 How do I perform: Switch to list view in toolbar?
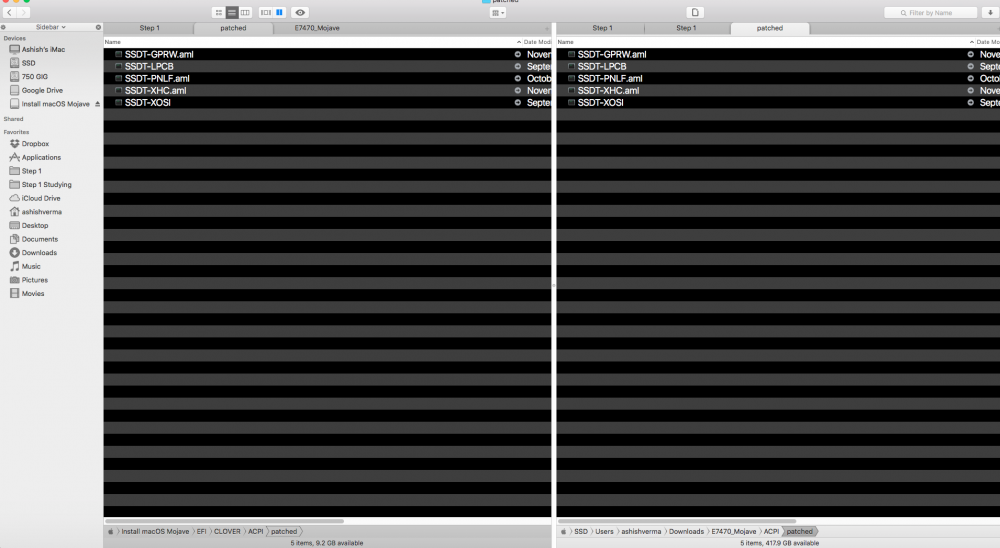(232, 12)
